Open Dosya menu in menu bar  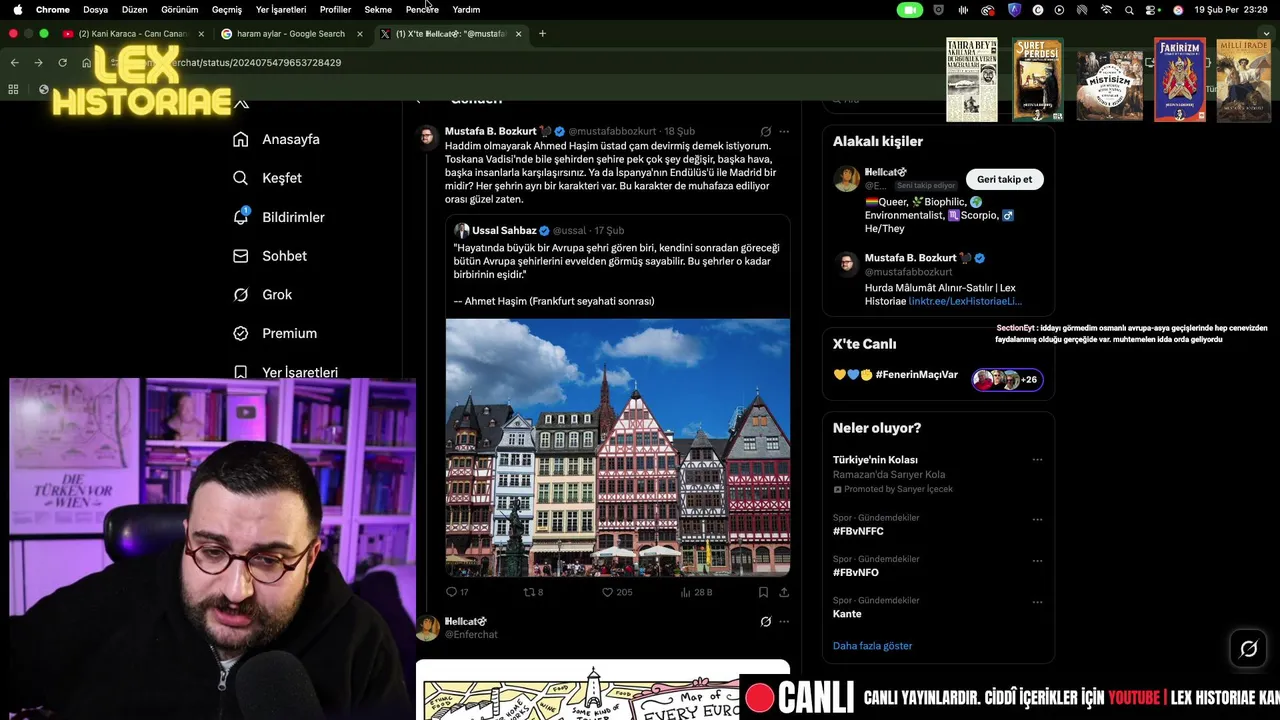(x=95, y=9)
